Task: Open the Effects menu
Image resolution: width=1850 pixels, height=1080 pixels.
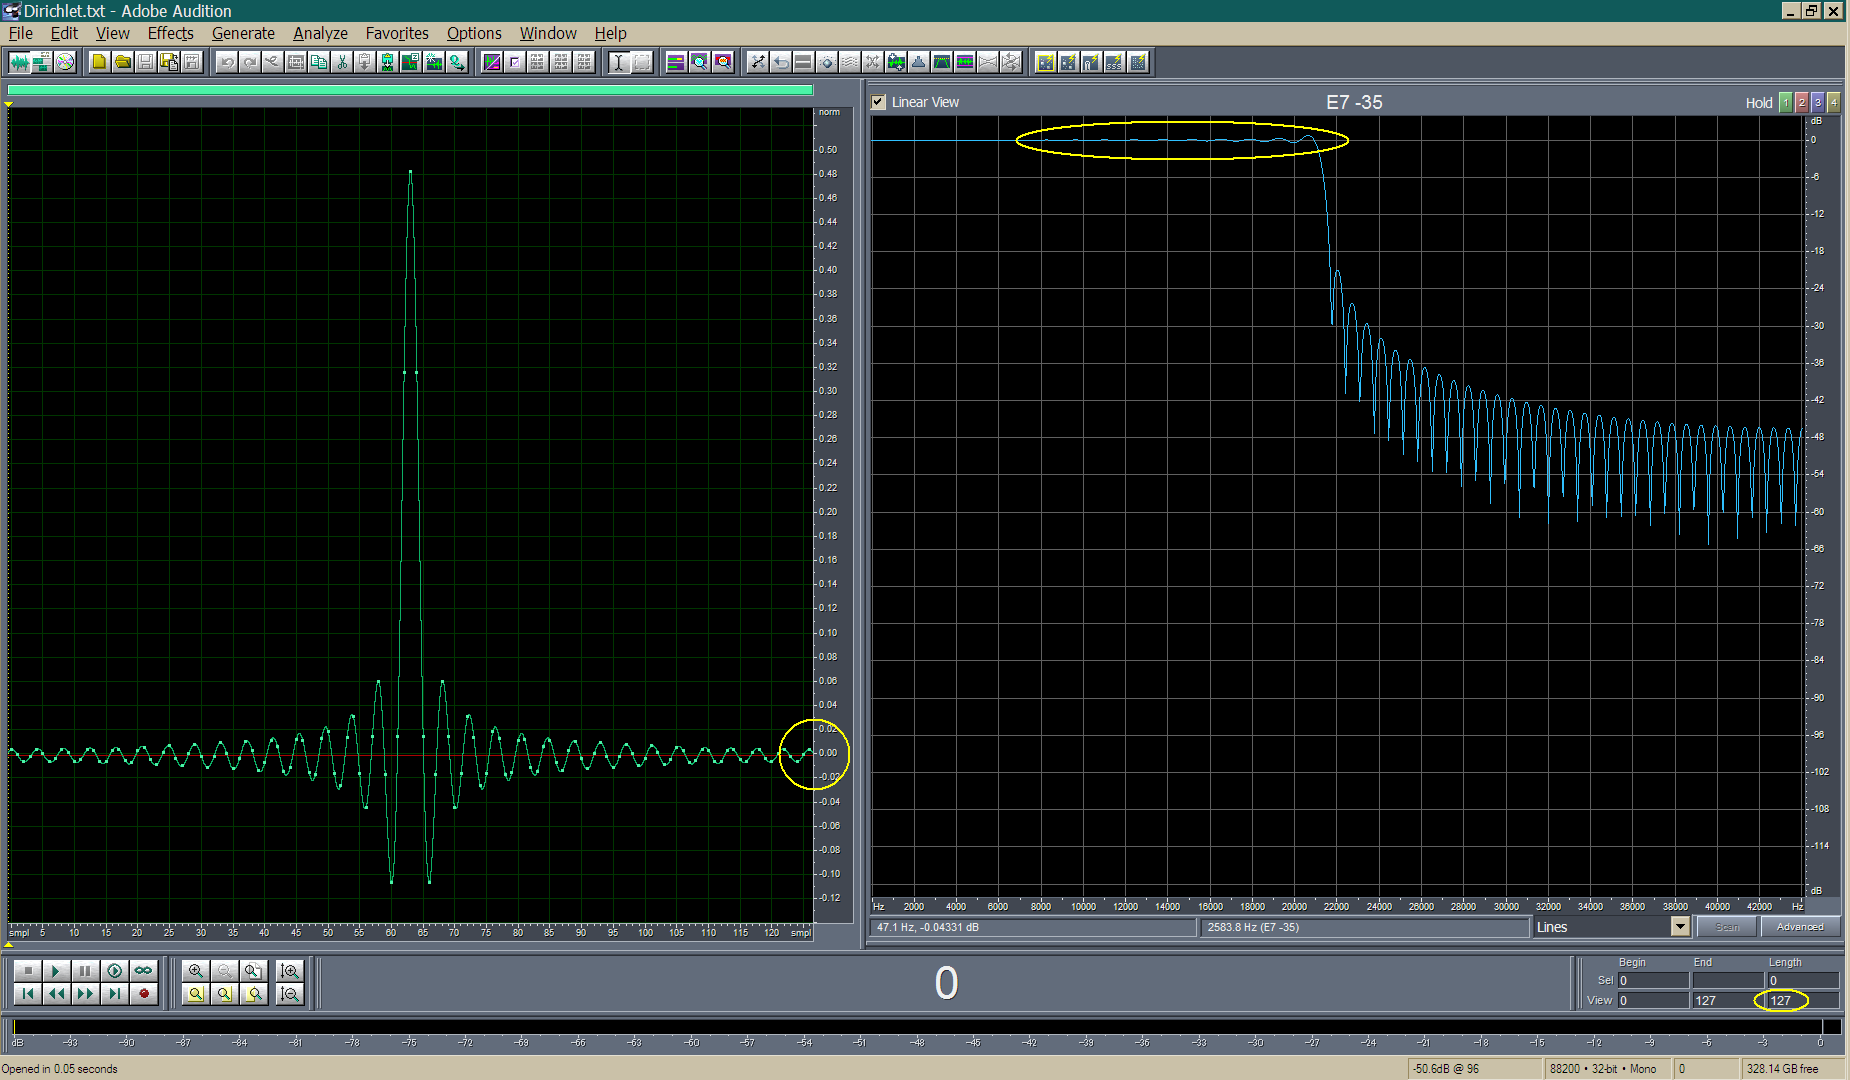Action: (170, 33)
